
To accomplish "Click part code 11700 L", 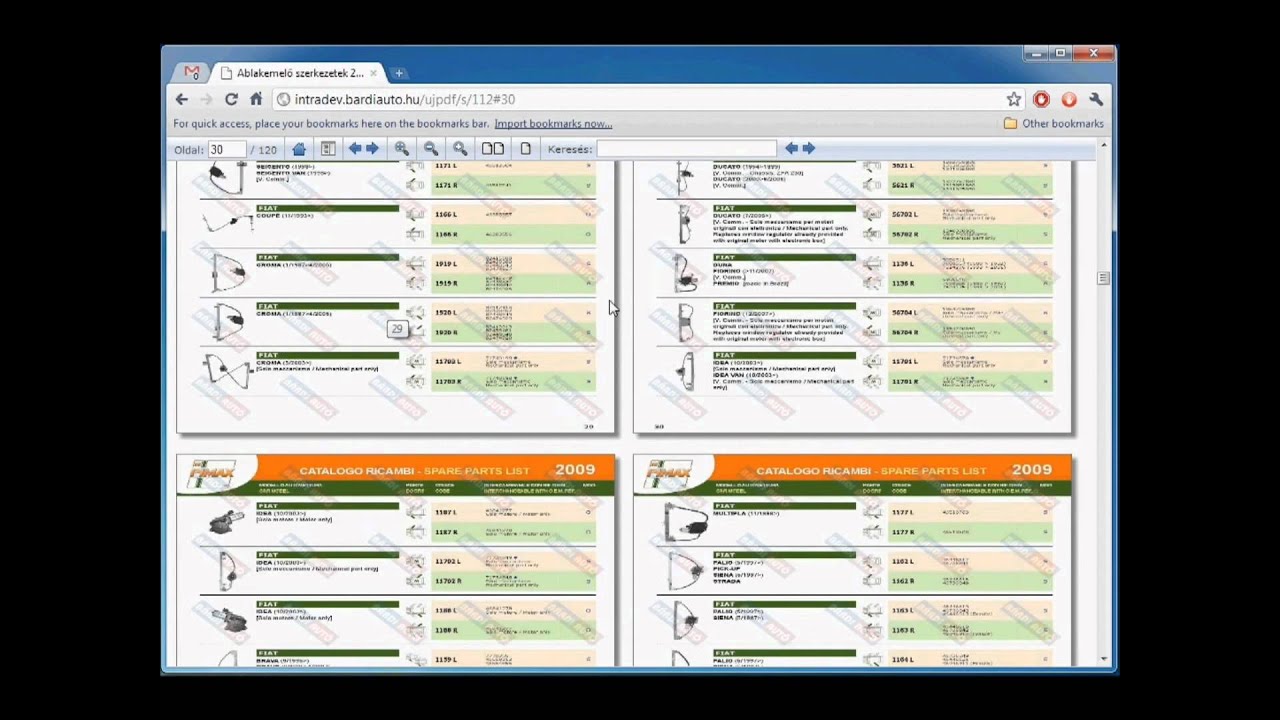I will click(x=448, y=361).
